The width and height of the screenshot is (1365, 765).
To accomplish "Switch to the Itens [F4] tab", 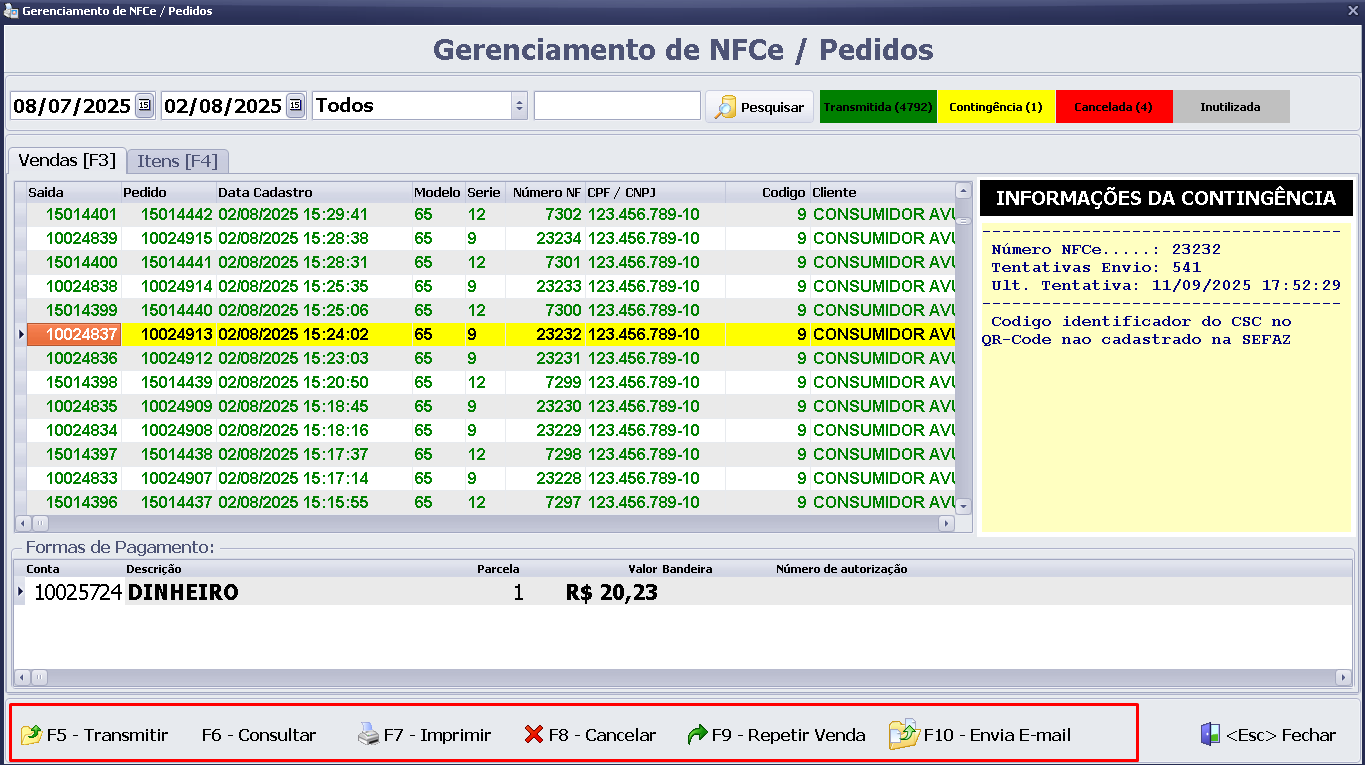I will (177, 160).
